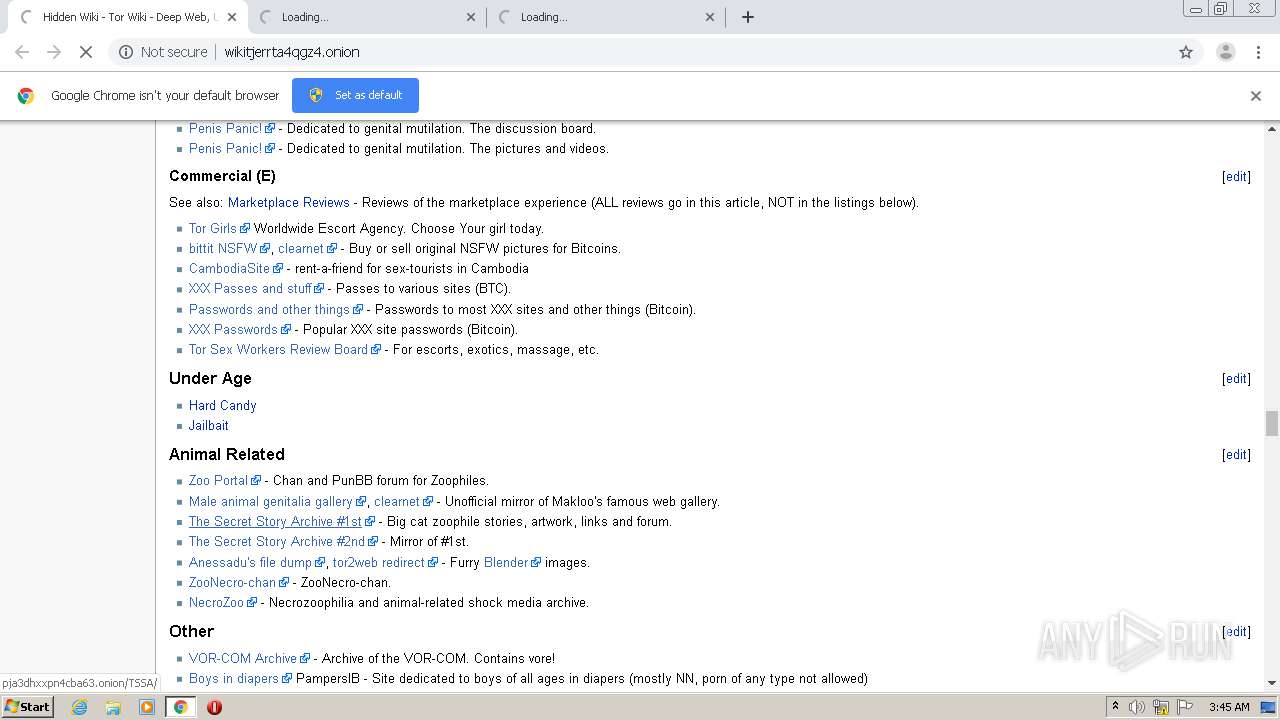This screenshot has height=720, width=1280.
Task: Open the red shield taskbar icon
Action: (x=214, y=707)
